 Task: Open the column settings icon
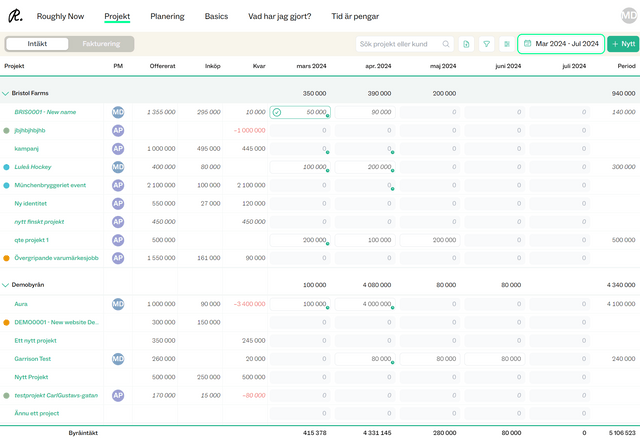[507, 44]
